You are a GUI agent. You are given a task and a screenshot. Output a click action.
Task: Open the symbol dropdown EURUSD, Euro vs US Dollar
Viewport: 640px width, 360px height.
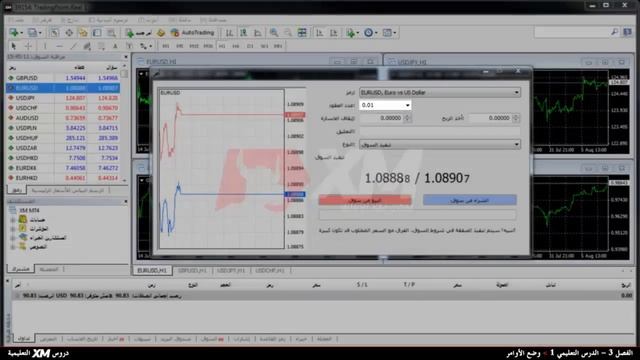click(440, 93)
